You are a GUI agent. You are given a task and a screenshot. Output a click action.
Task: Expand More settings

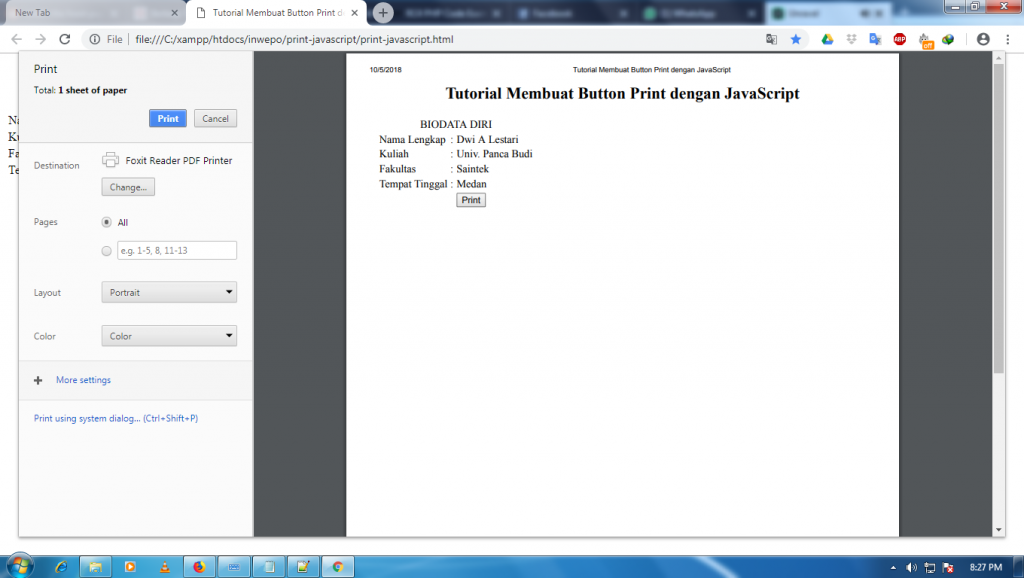83,380
